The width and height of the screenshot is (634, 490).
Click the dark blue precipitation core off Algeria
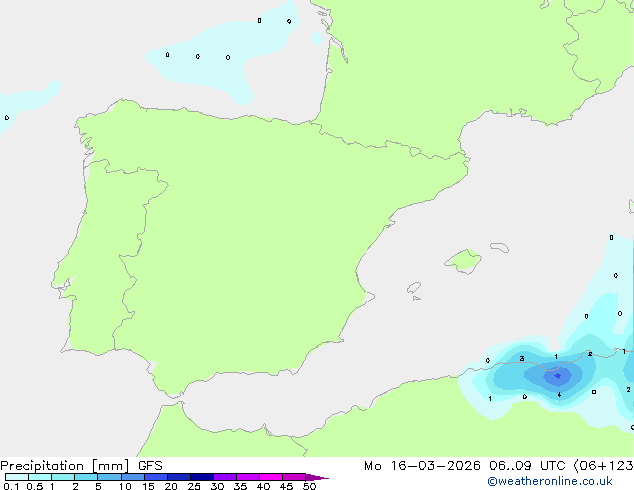click(x=558, y=376)
